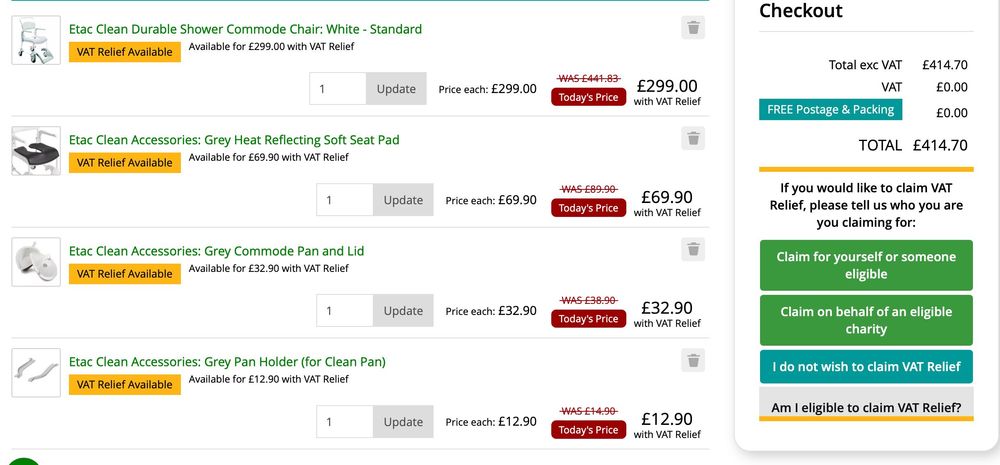Choose Claim for yourself or someone eligible
The width and height of the screenshot is (1000, 465).
(866, 265)
